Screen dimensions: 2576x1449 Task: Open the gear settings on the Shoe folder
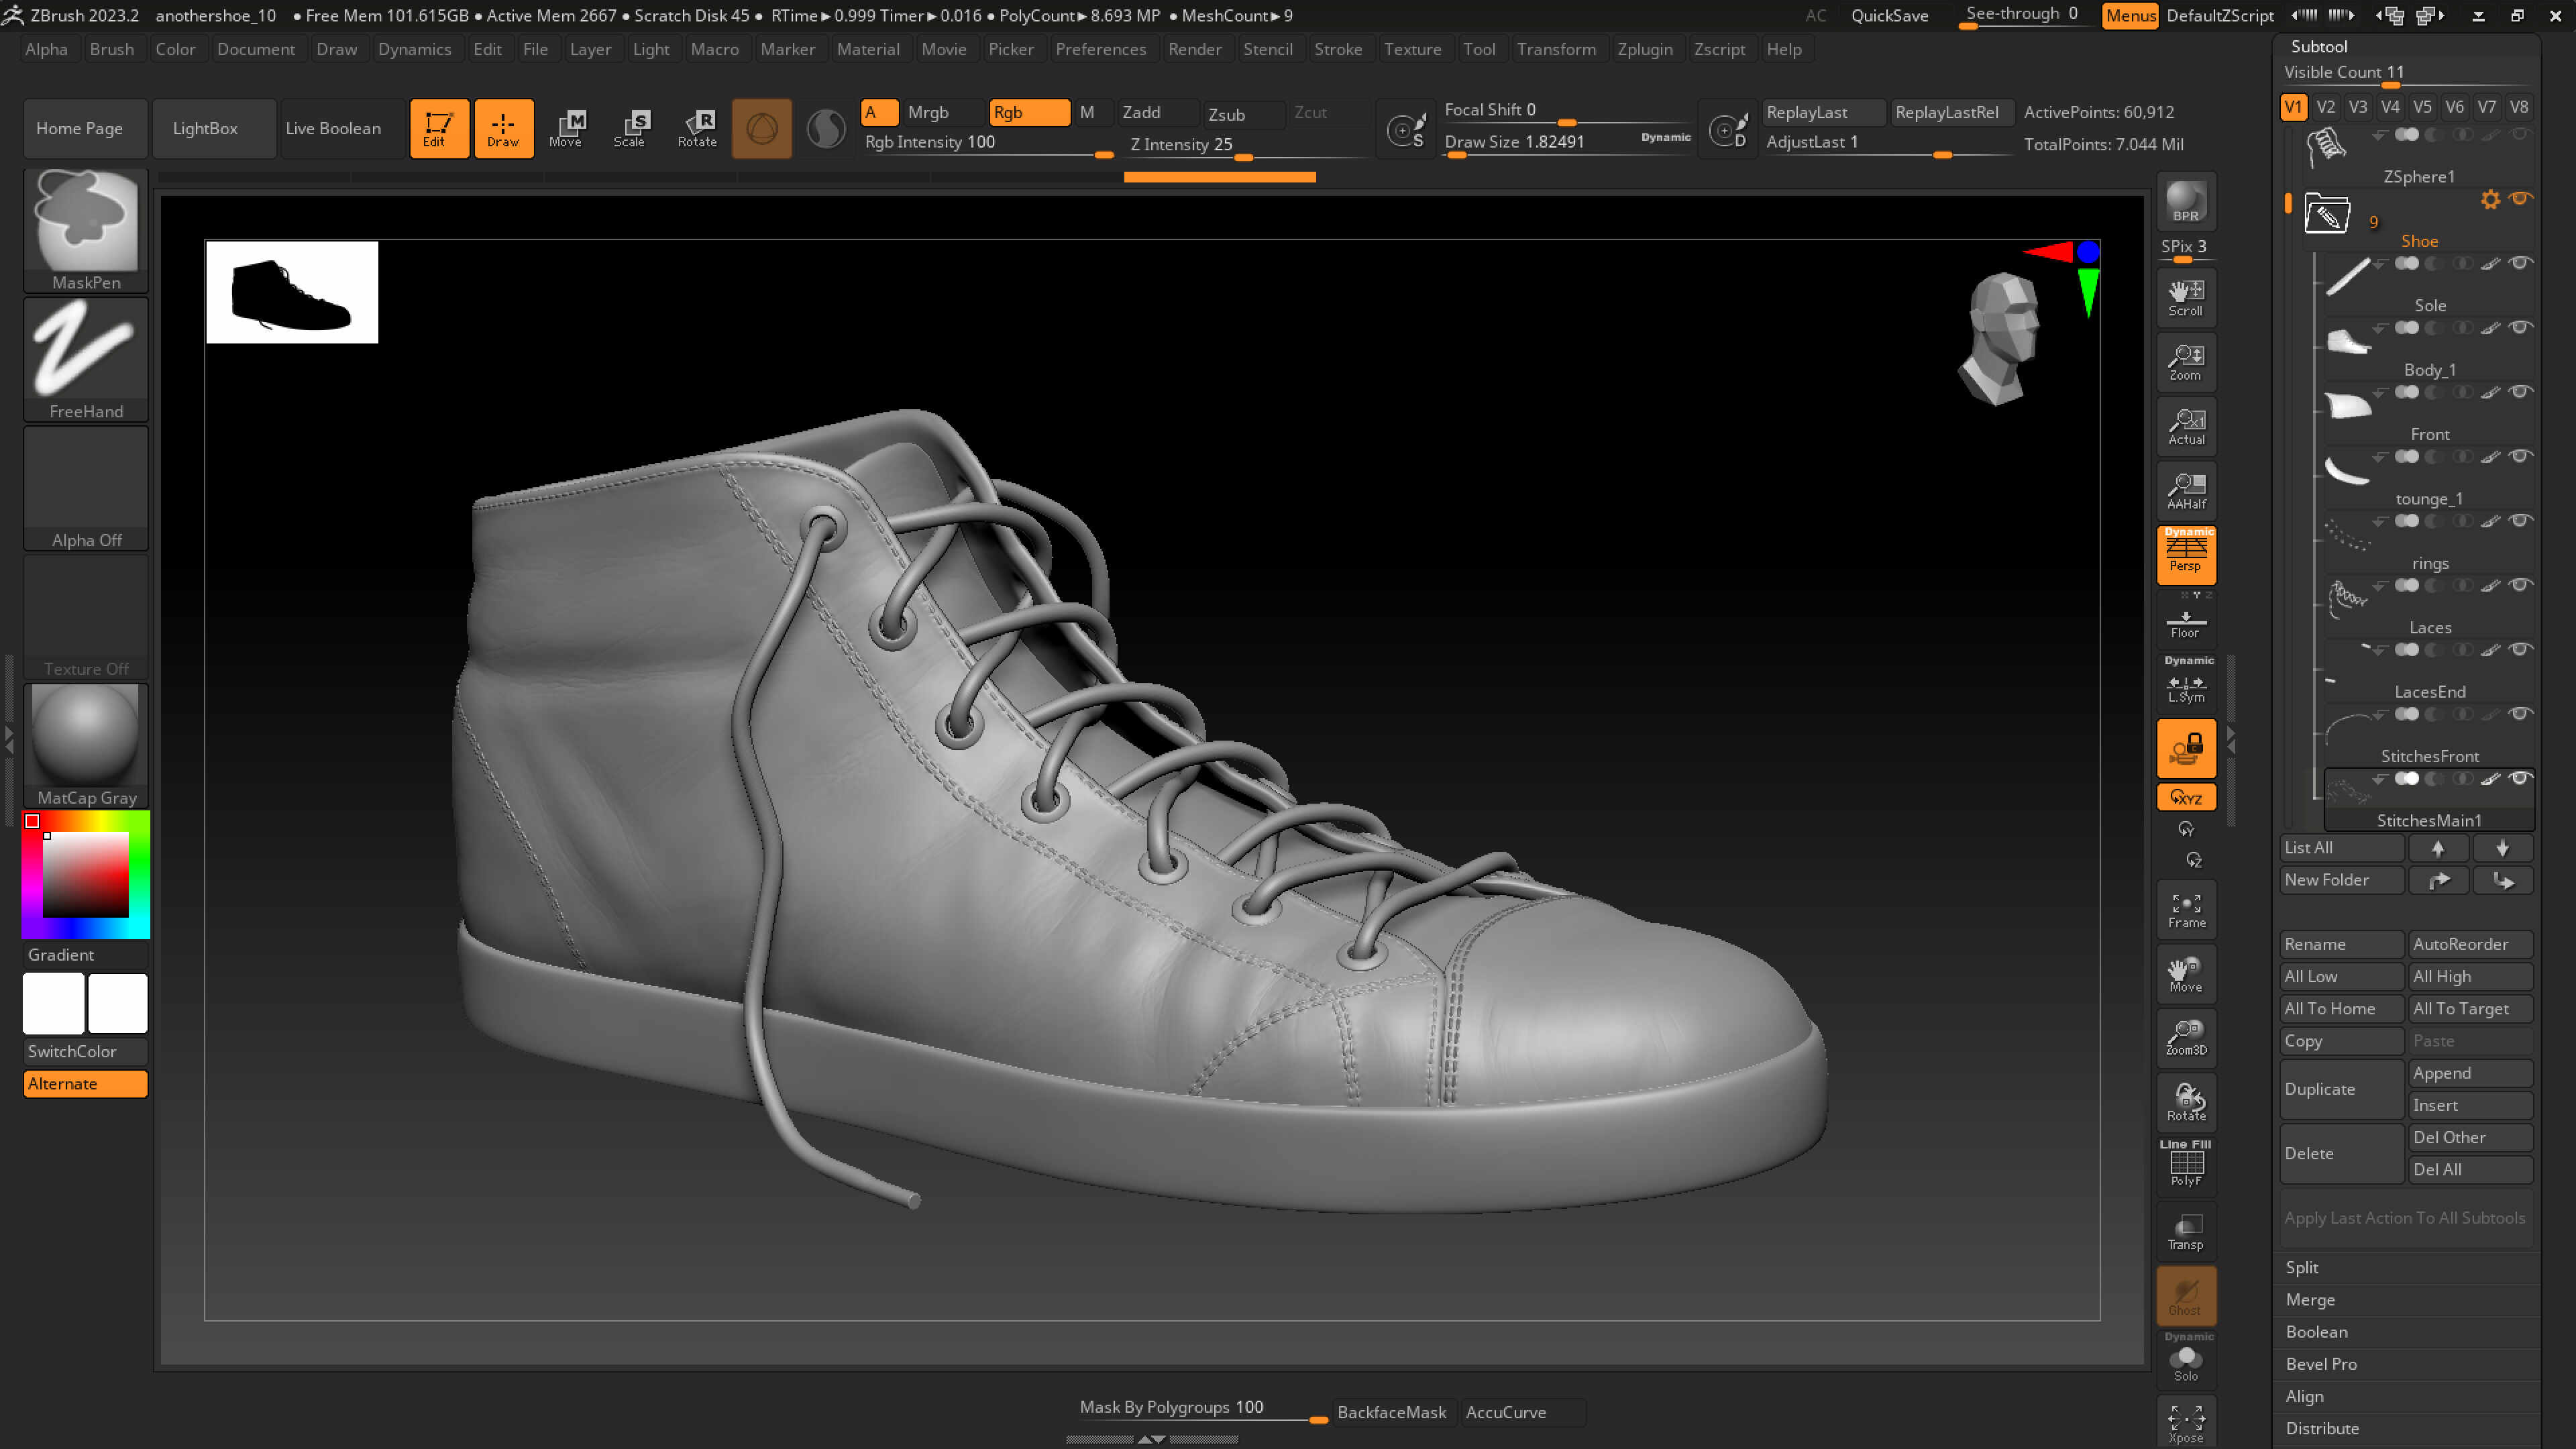2490,199
